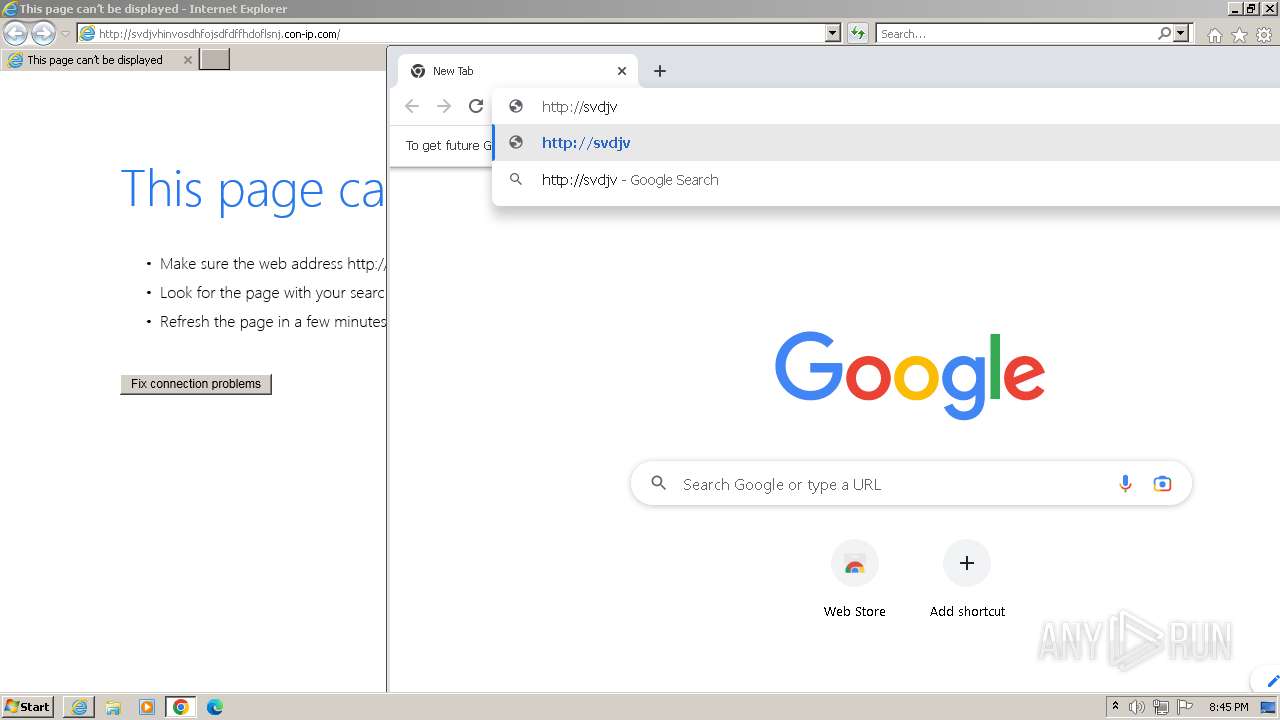Close the IE 'This page can't be displayed' tab
Viewport: 1280px width, 720px height.
click(x=187, y=60)
